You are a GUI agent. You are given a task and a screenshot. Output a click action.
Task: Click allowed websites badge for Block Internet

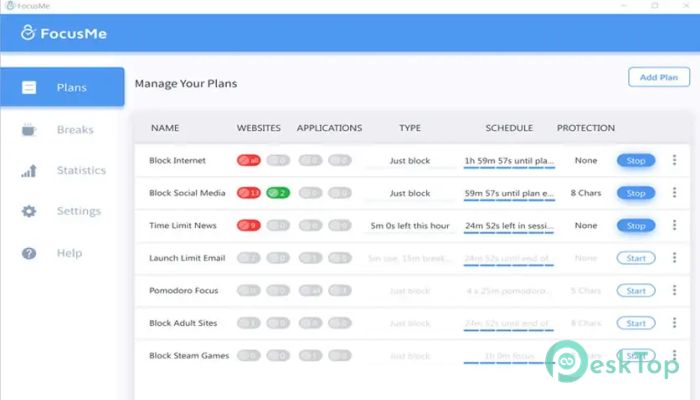point(278,160)
